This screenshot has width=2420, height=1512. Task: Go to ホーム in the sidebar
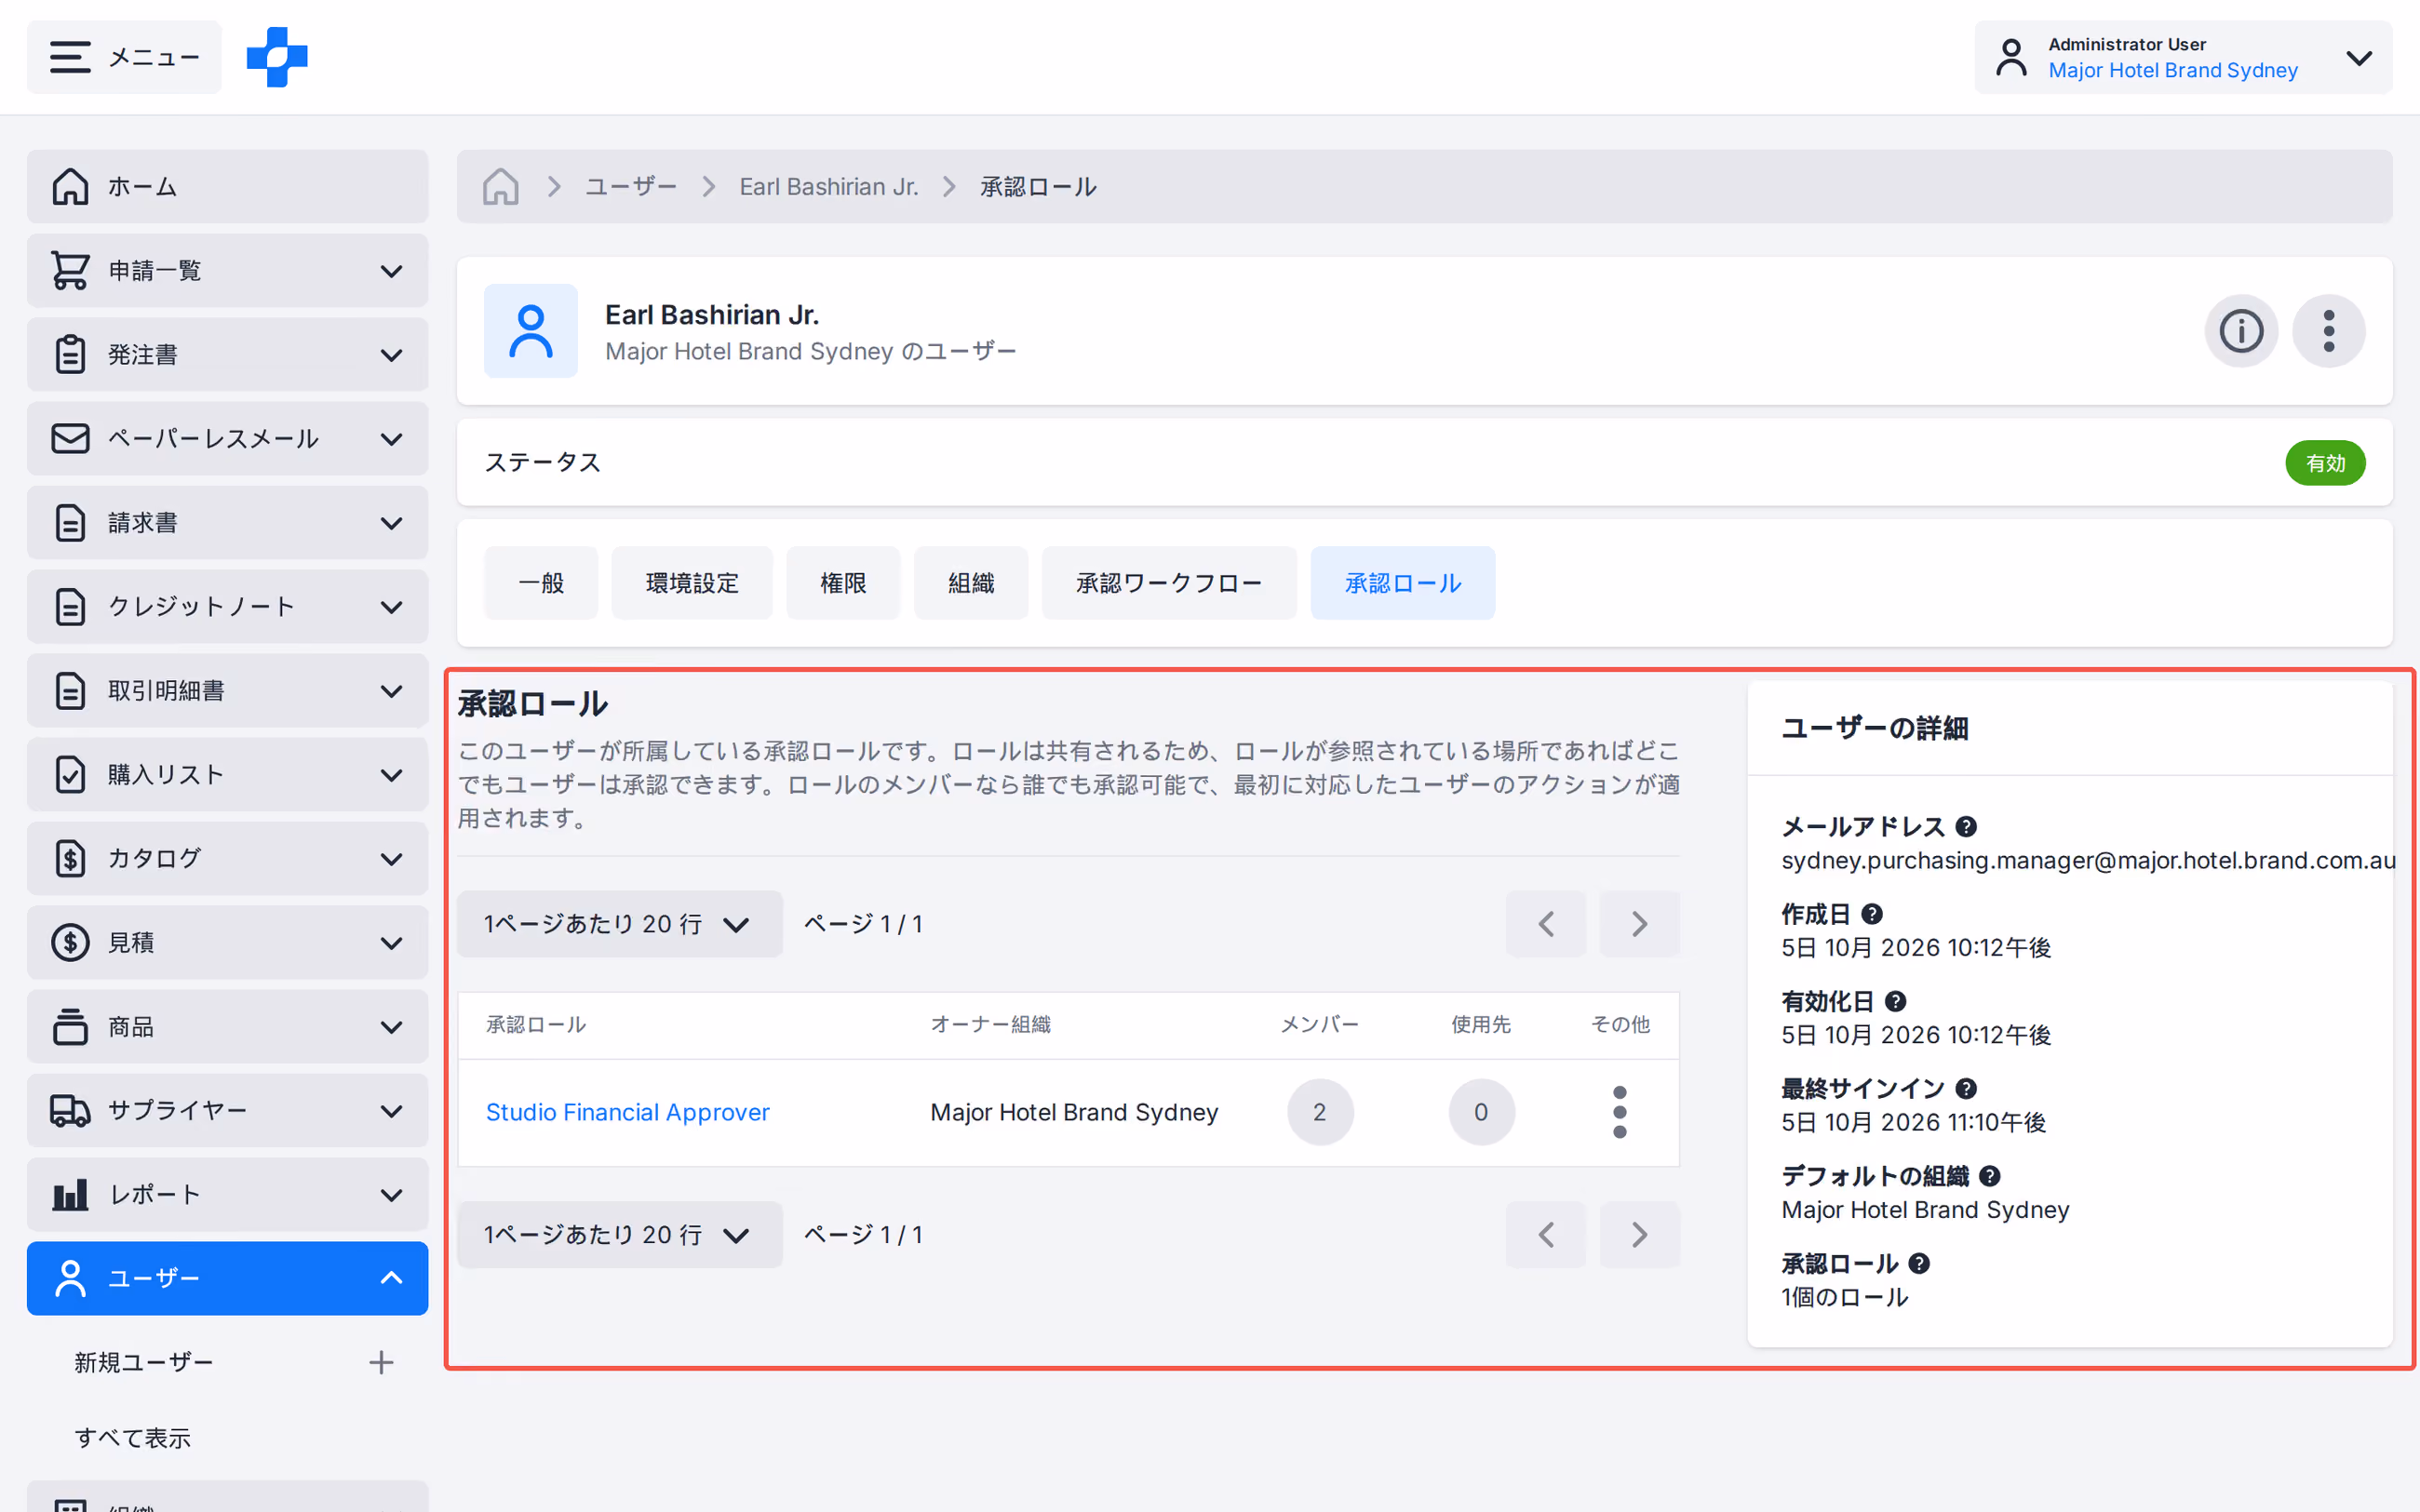coord(227,187)
